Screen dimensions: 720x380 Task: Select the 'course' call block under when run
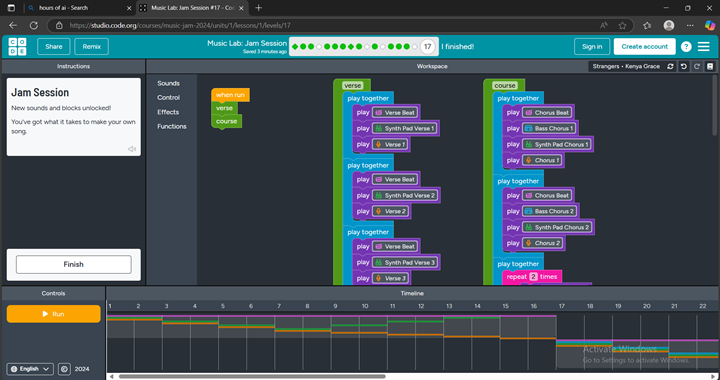[x=226, y=122]
